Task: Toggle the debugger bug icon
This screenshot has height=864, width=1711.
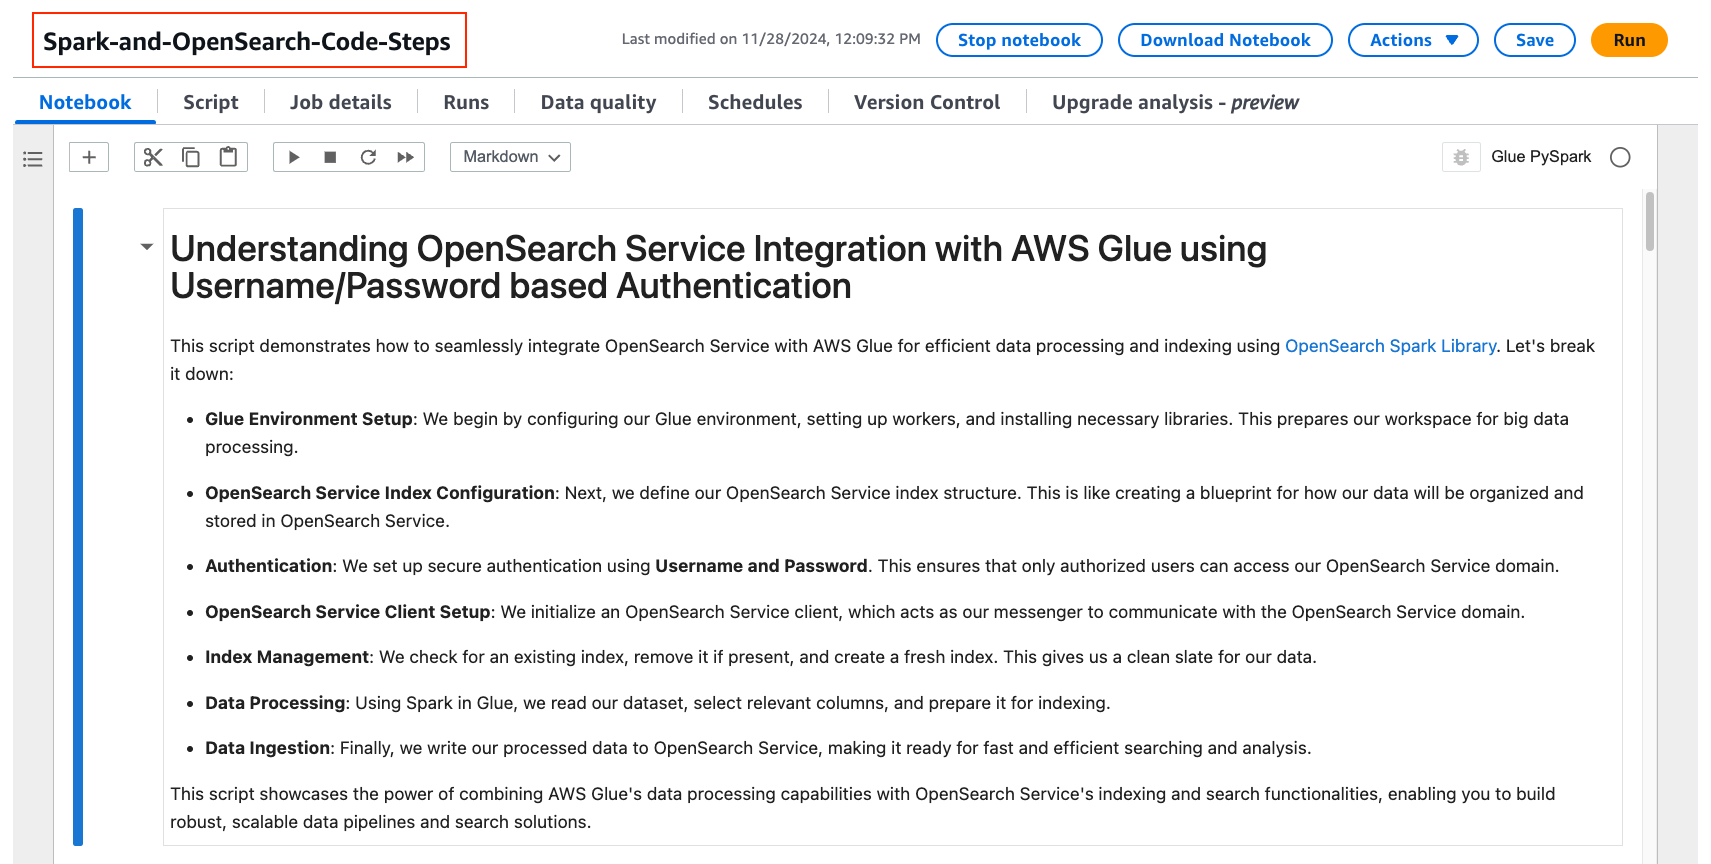Action: click(x=1461, y=157)
